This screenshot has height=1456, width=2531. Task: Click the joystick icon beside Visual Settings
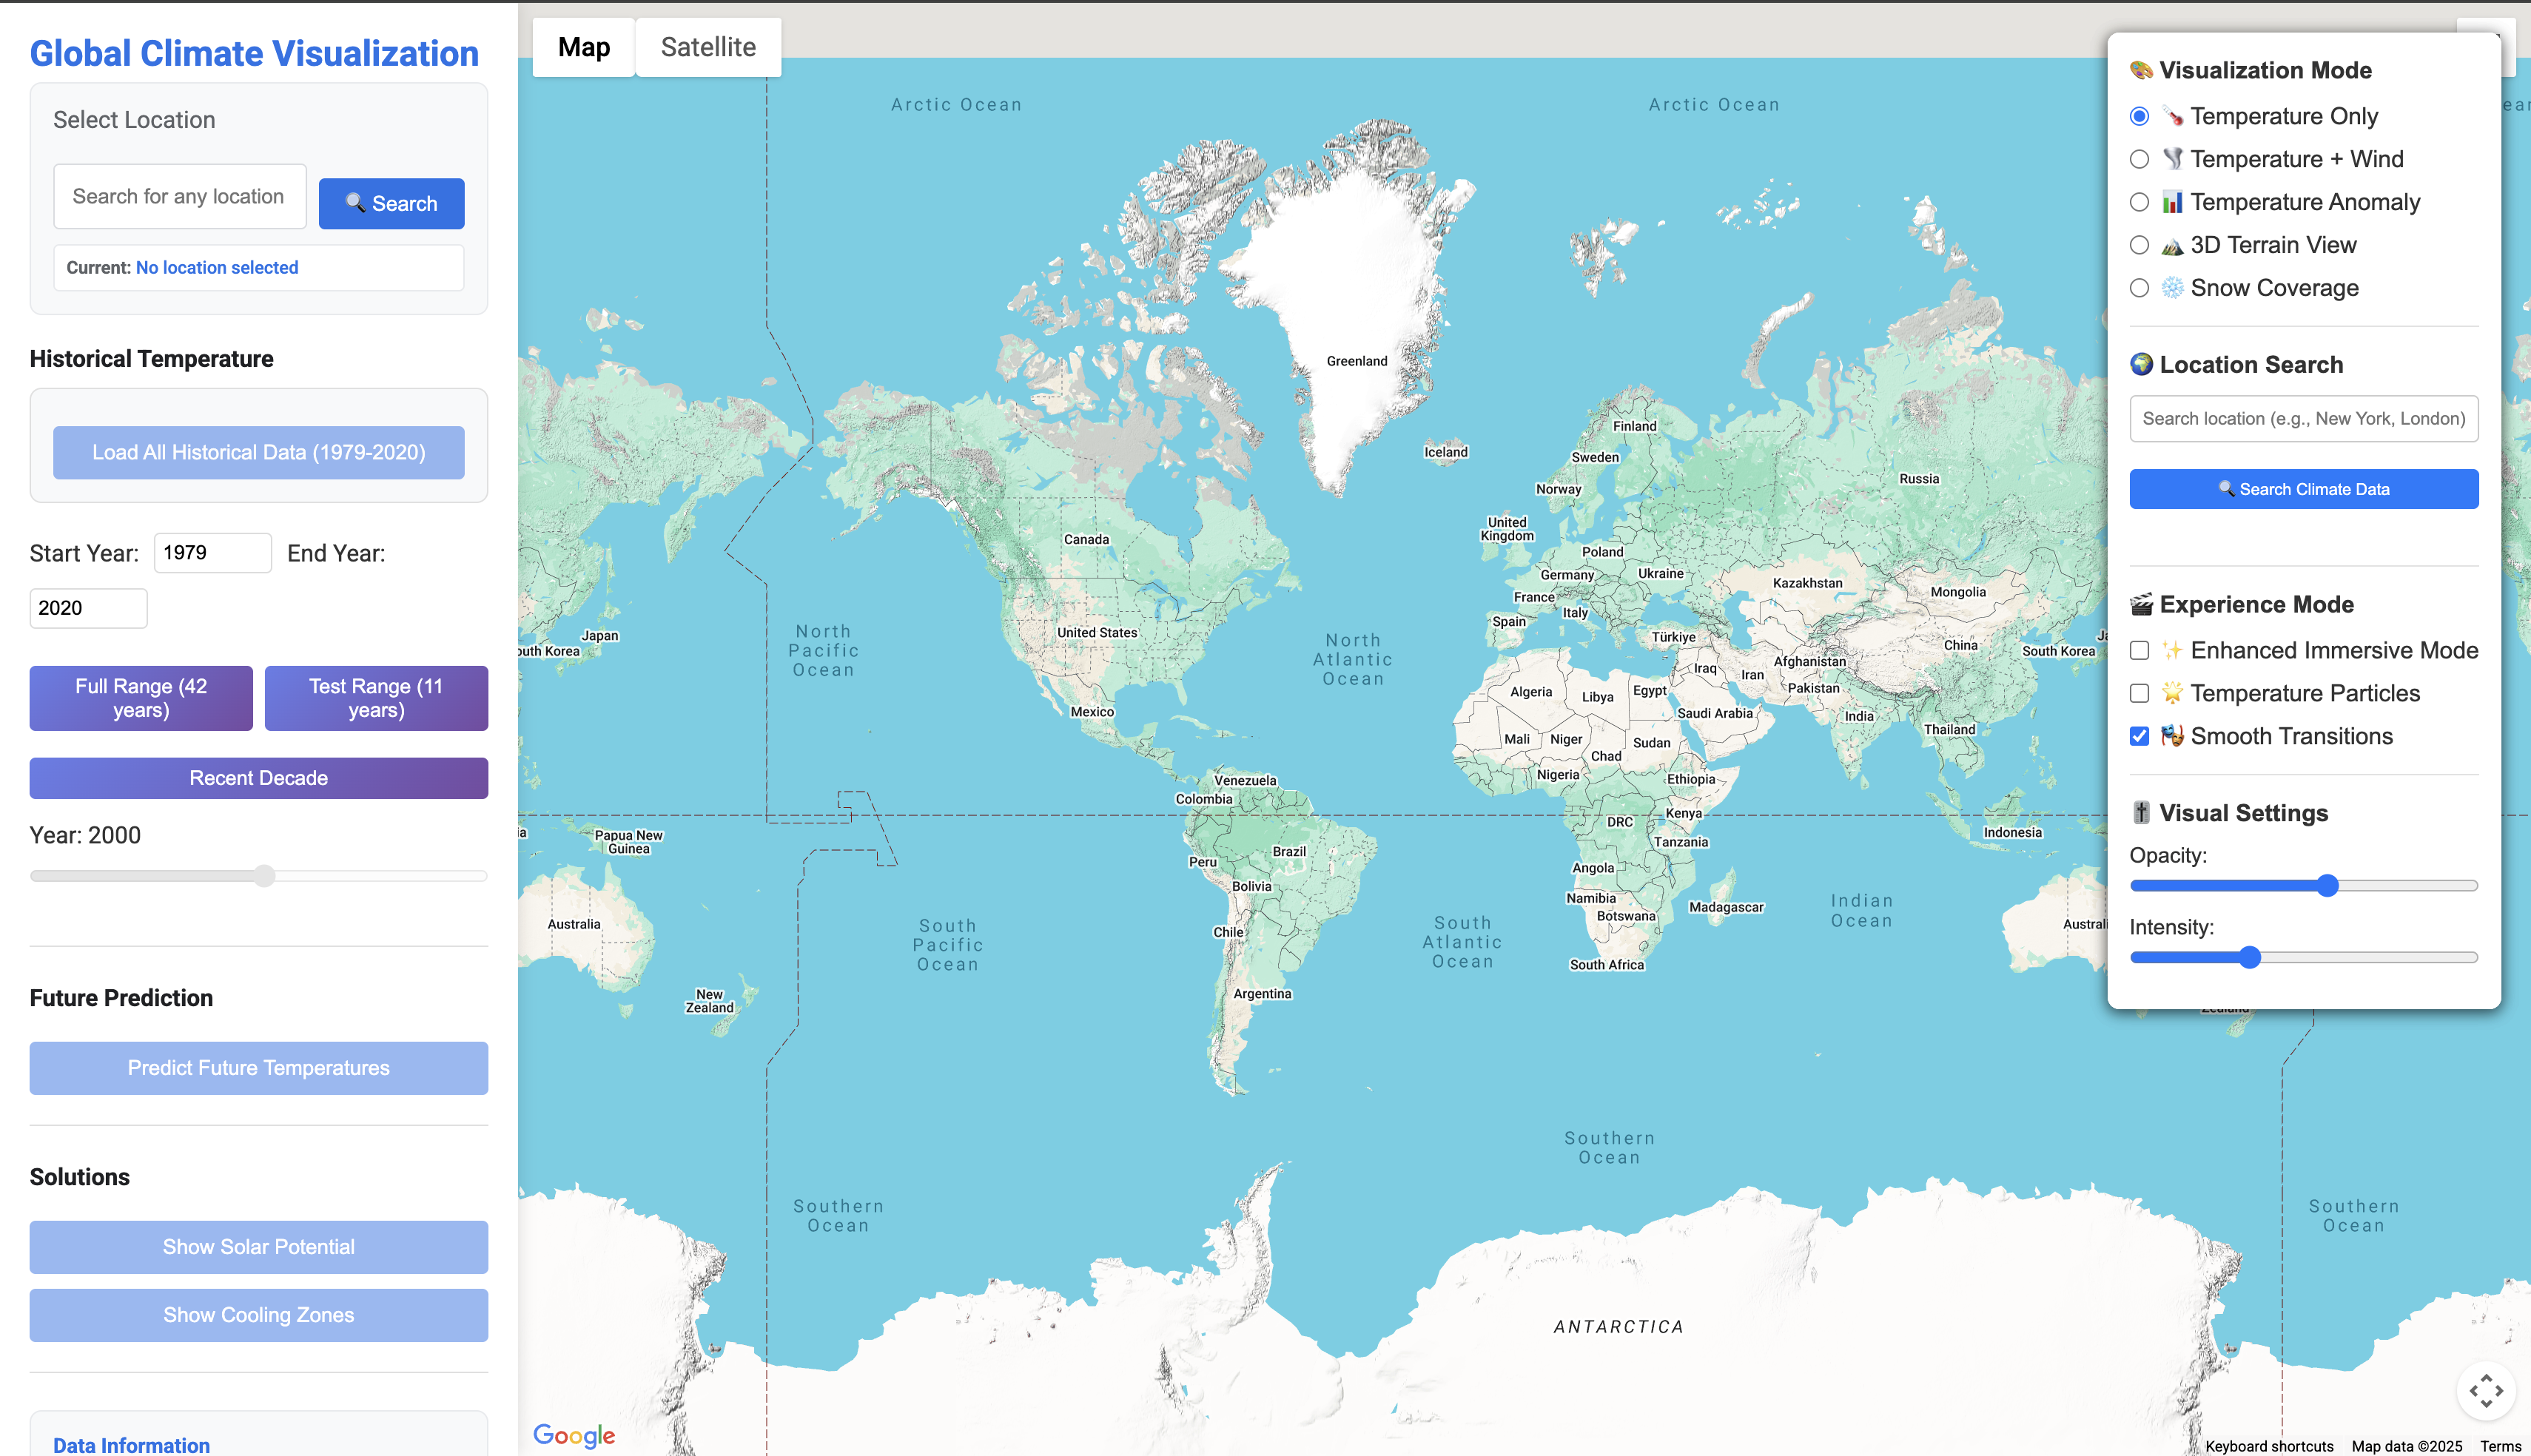(2140, 812)
